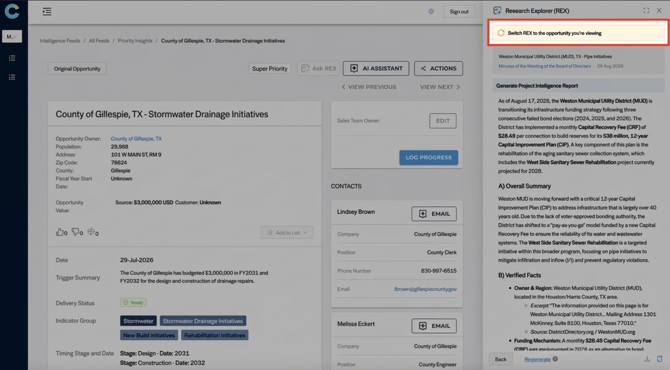The image size is (670, 370).
Task: Click Rehabilitation Initiatives tag
Action: [x=215, y=335]
